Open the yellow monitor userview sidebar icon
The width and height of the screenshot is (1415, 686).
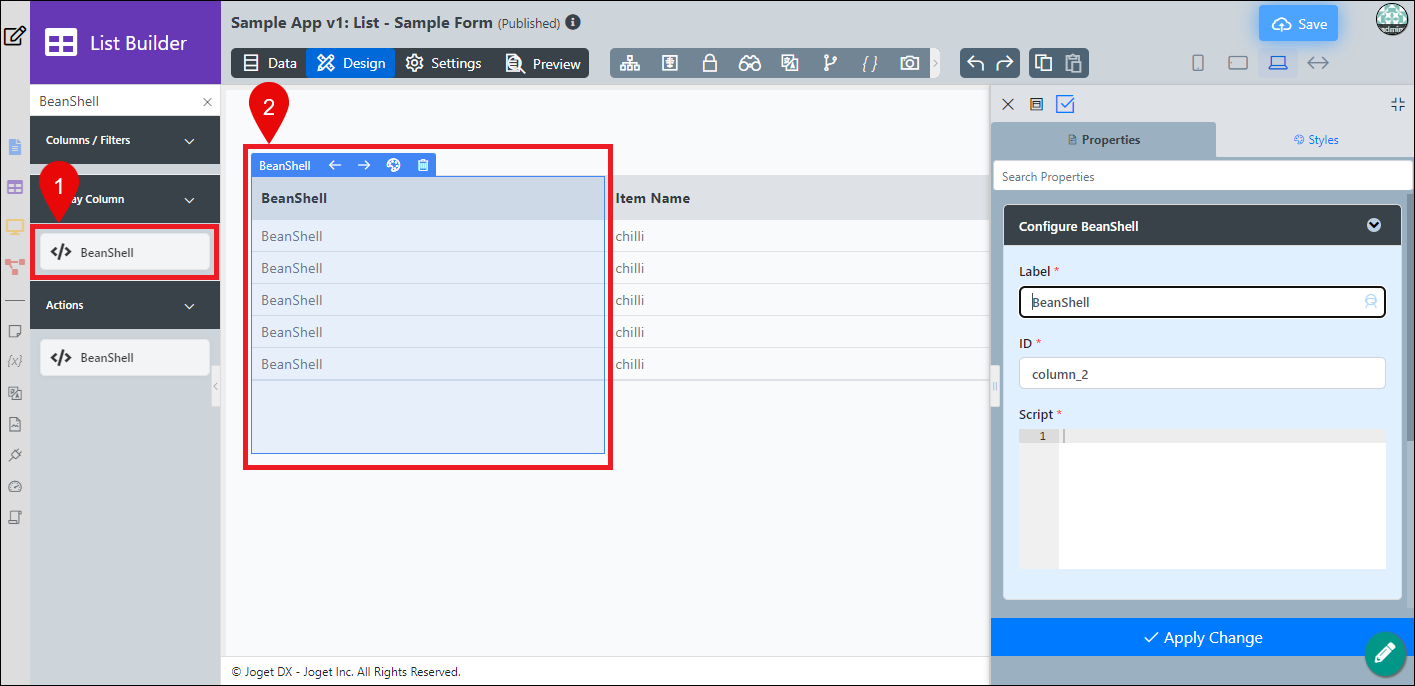tap(14, 227)
